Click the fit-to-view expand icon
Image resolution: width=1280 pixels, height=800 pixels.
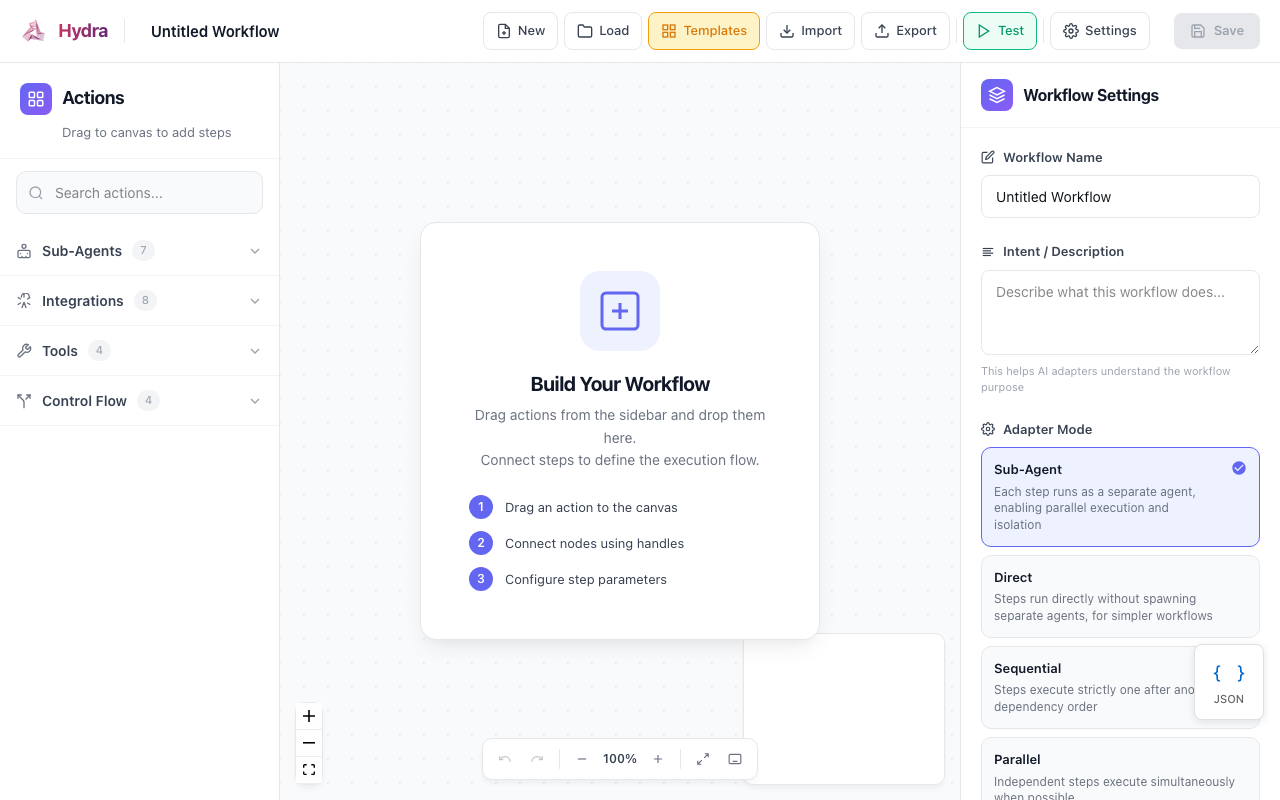click(x=703, y=759)
